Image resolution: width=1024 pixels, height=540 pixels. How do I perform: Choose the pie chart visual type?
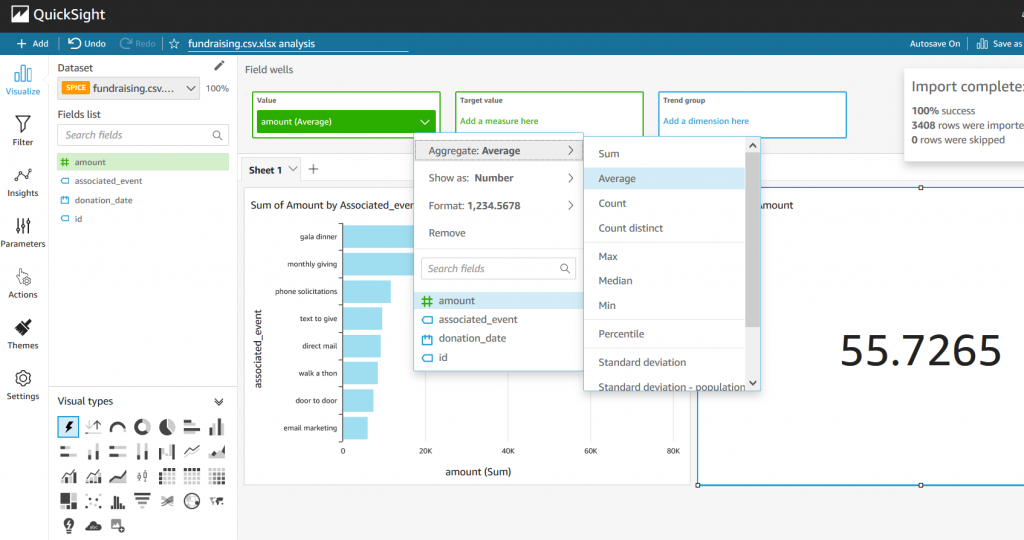coord(167,427)
